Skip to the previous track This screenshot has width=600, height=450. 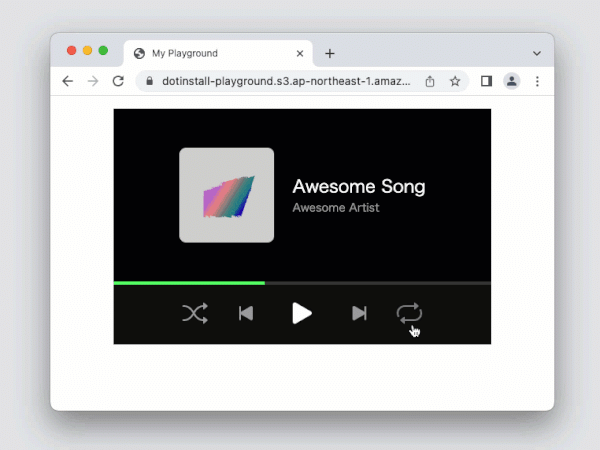[246, 313]
